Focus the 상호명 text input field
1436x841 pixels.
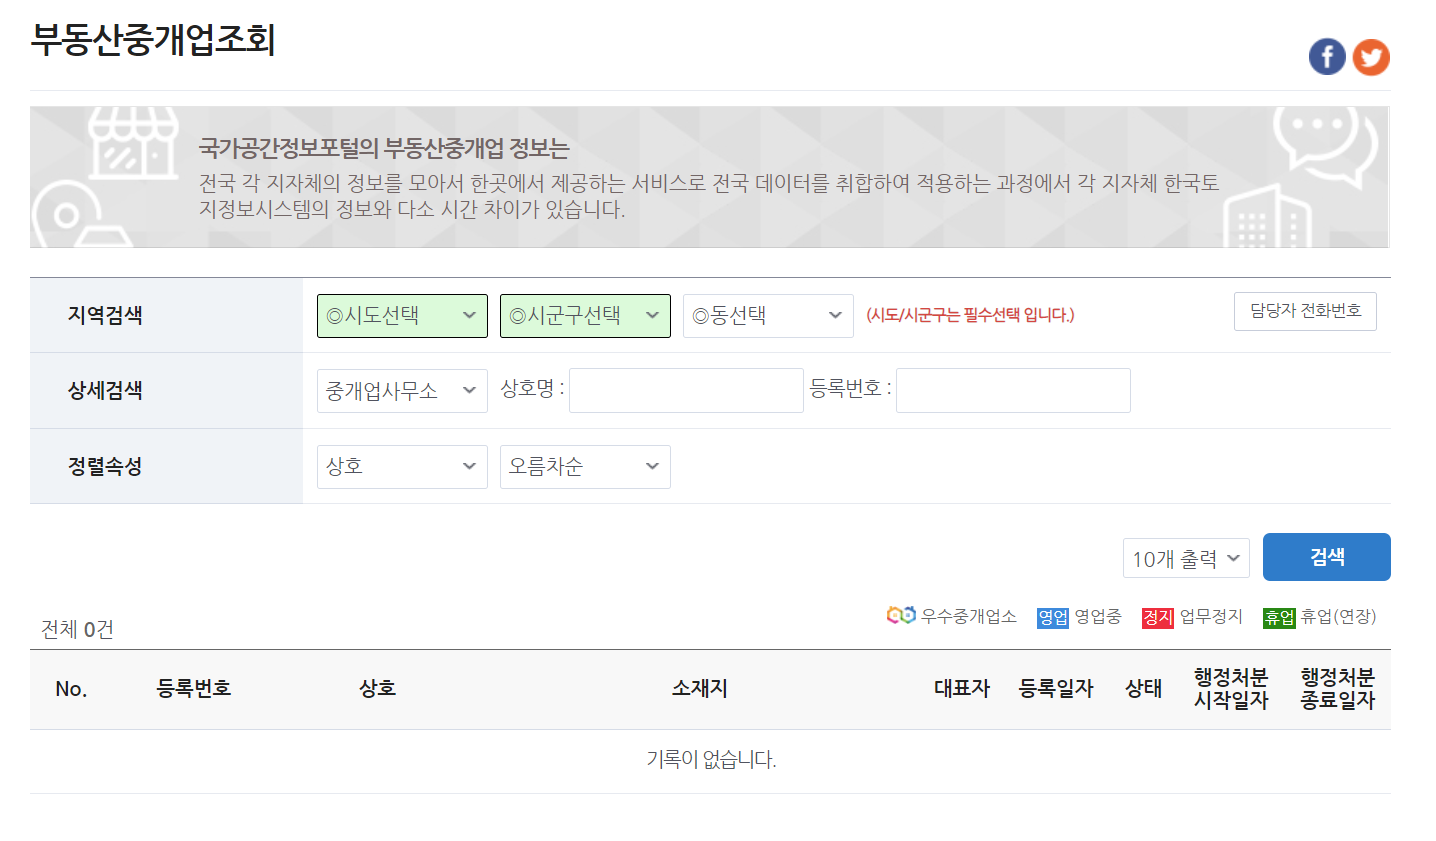[x=686, y=390]
